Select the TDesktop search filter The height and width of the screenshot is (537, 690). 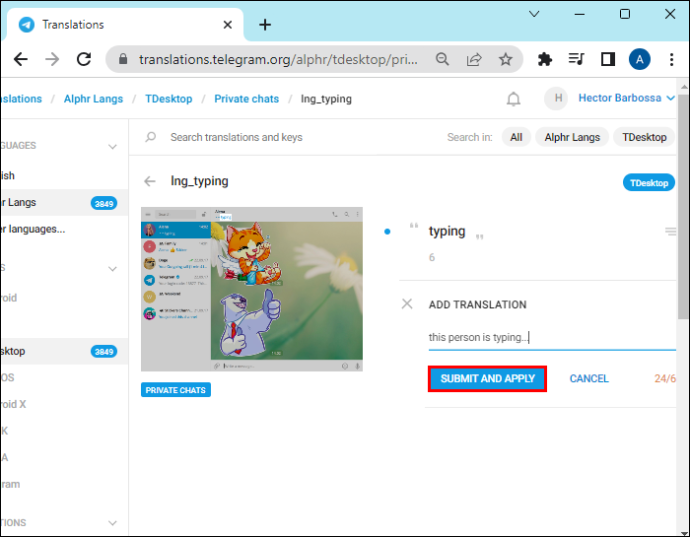coord(644,137)
